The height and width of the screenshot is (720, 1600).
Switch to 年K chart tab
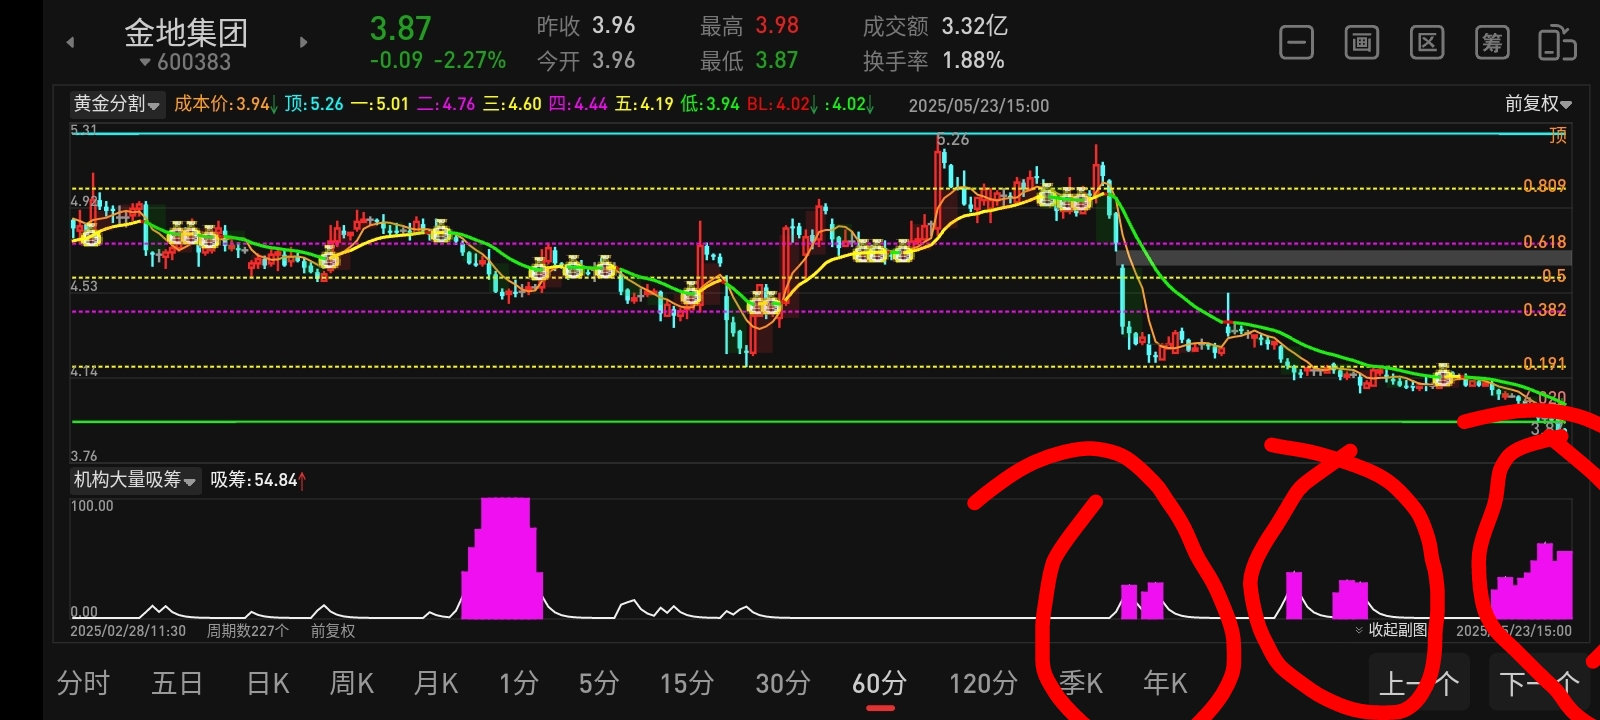(1165, 683)
